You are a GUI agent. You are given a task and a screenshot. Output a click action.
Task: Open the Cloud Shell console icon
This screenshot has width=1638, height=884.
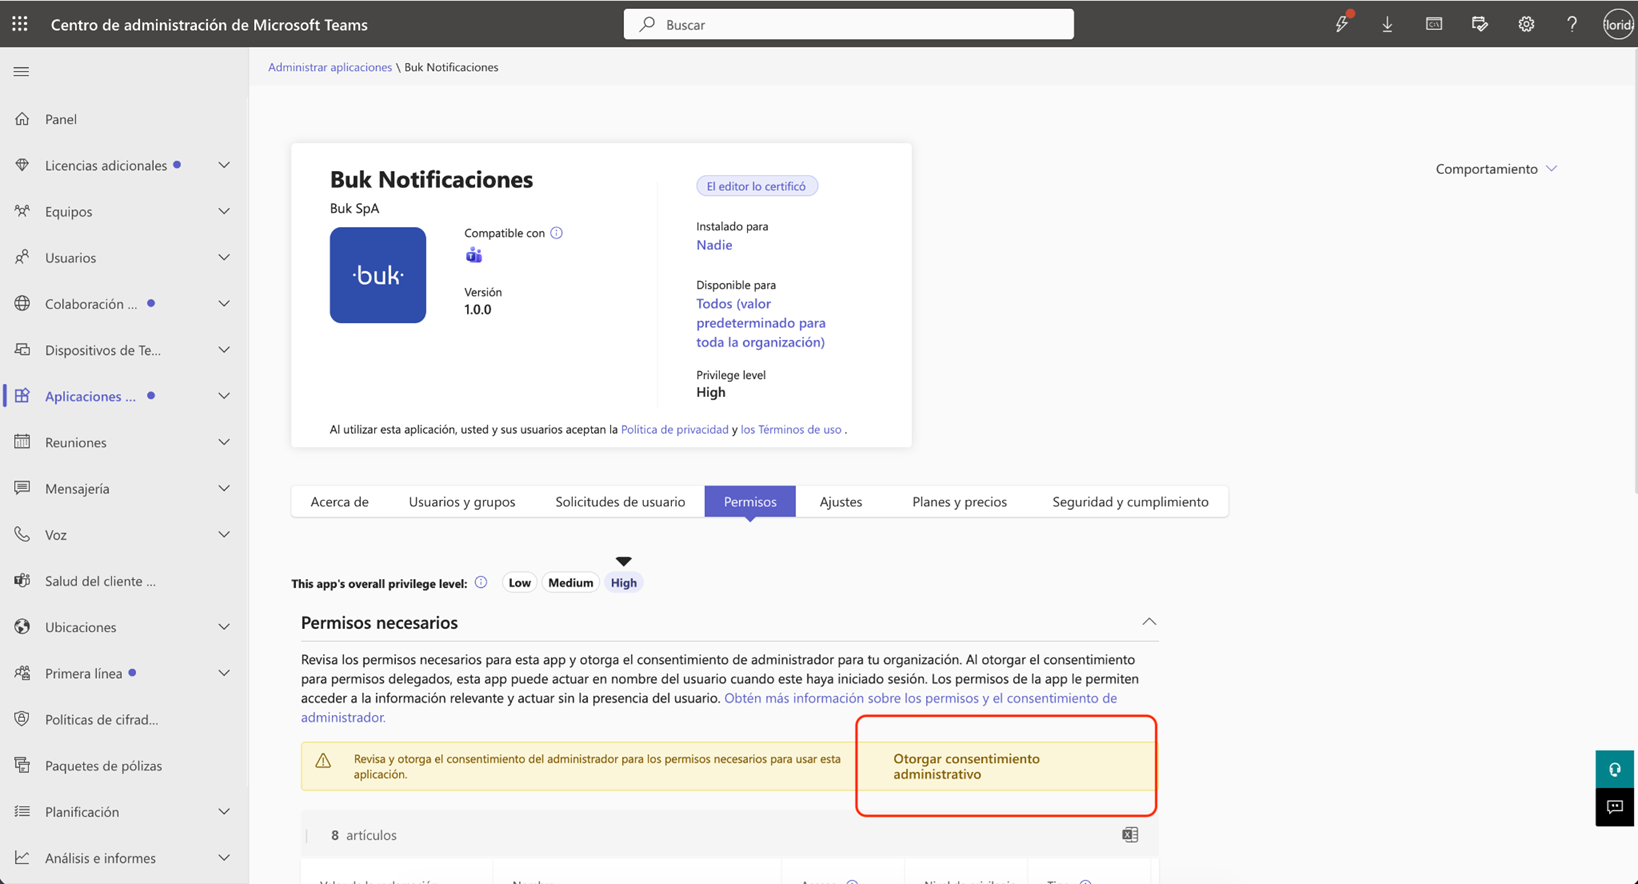pos(1434,24)
